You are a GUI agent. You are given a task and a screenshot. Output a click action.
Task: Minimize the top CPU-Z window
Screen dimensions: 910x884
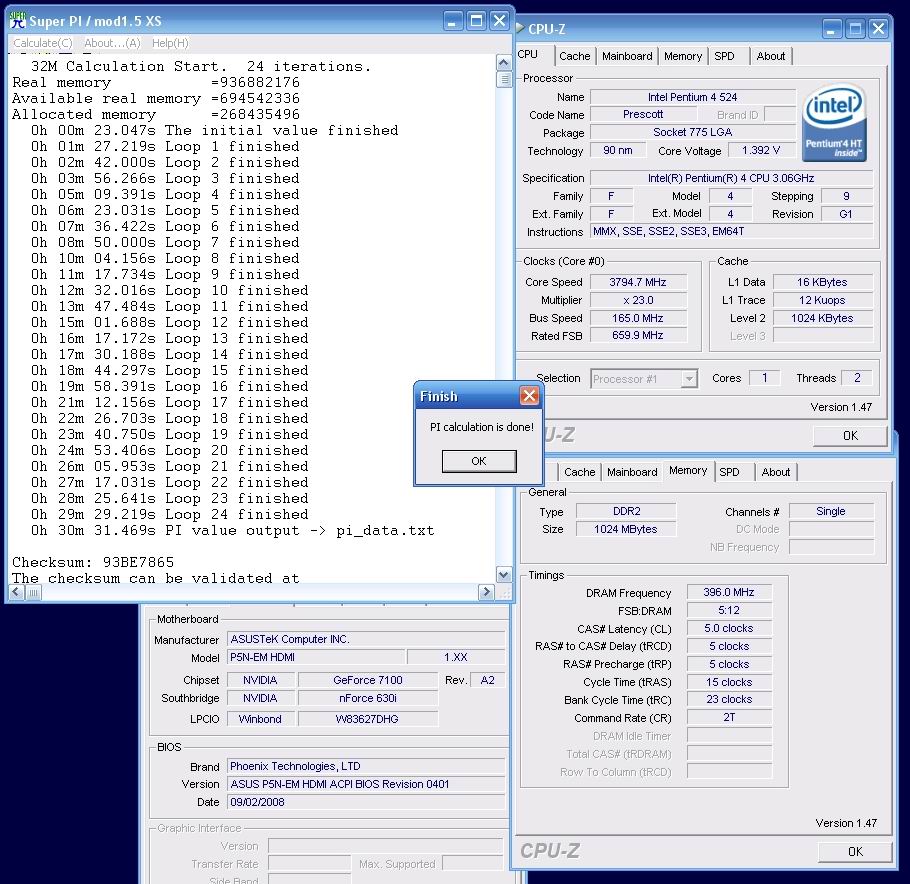[x=831, y=28]
